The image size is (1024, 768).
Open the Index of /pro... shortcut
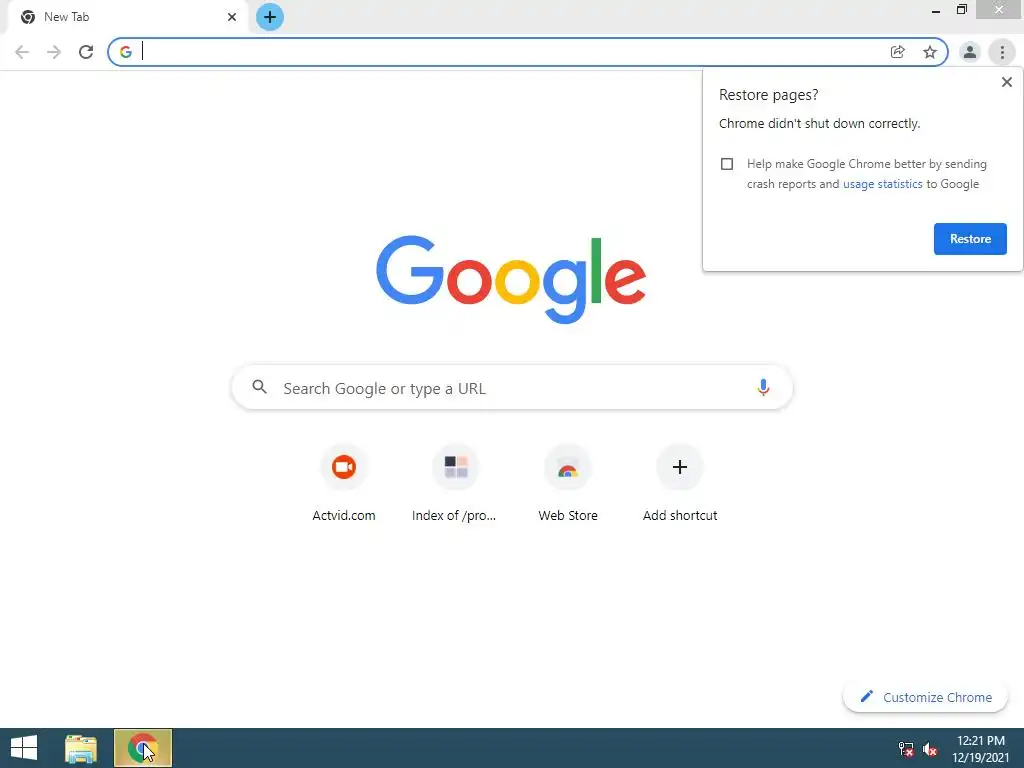(455, 484)
